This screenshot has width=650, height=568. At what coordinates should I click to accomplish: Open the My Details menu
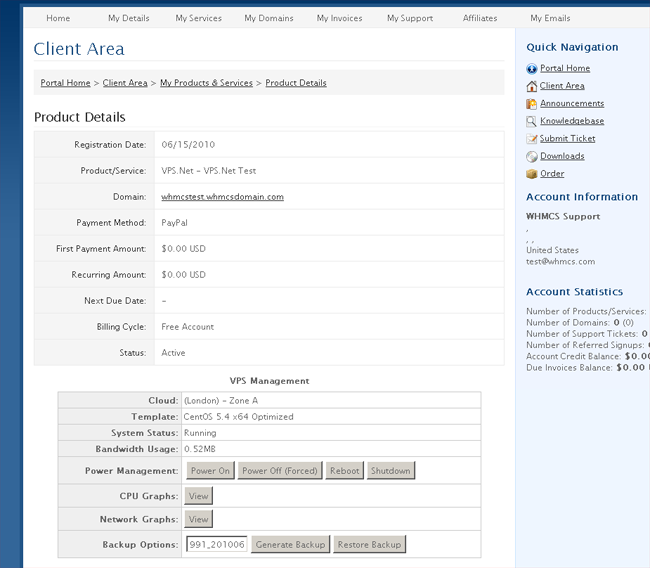pyautogui.click(x=129, y=18)
